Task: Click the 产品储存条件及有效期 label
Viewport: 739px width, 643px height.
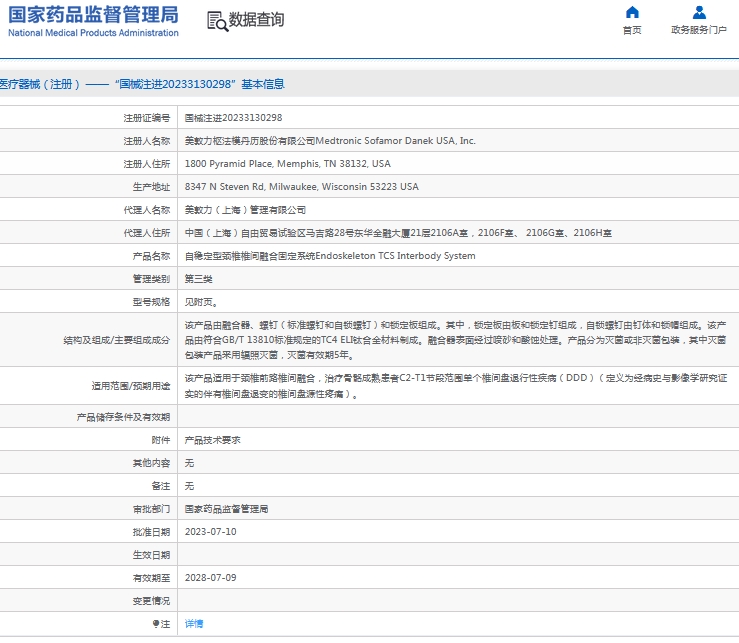Action: [x=123, y=417]
